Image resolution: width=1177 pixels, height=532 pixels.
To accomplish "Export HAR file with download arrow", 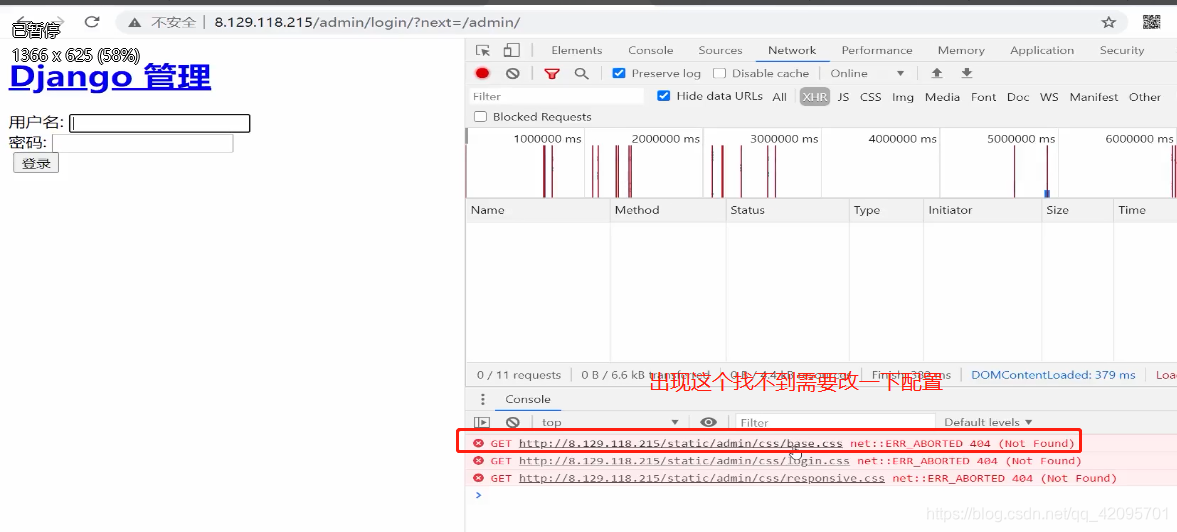I will [x=967, y=74].
